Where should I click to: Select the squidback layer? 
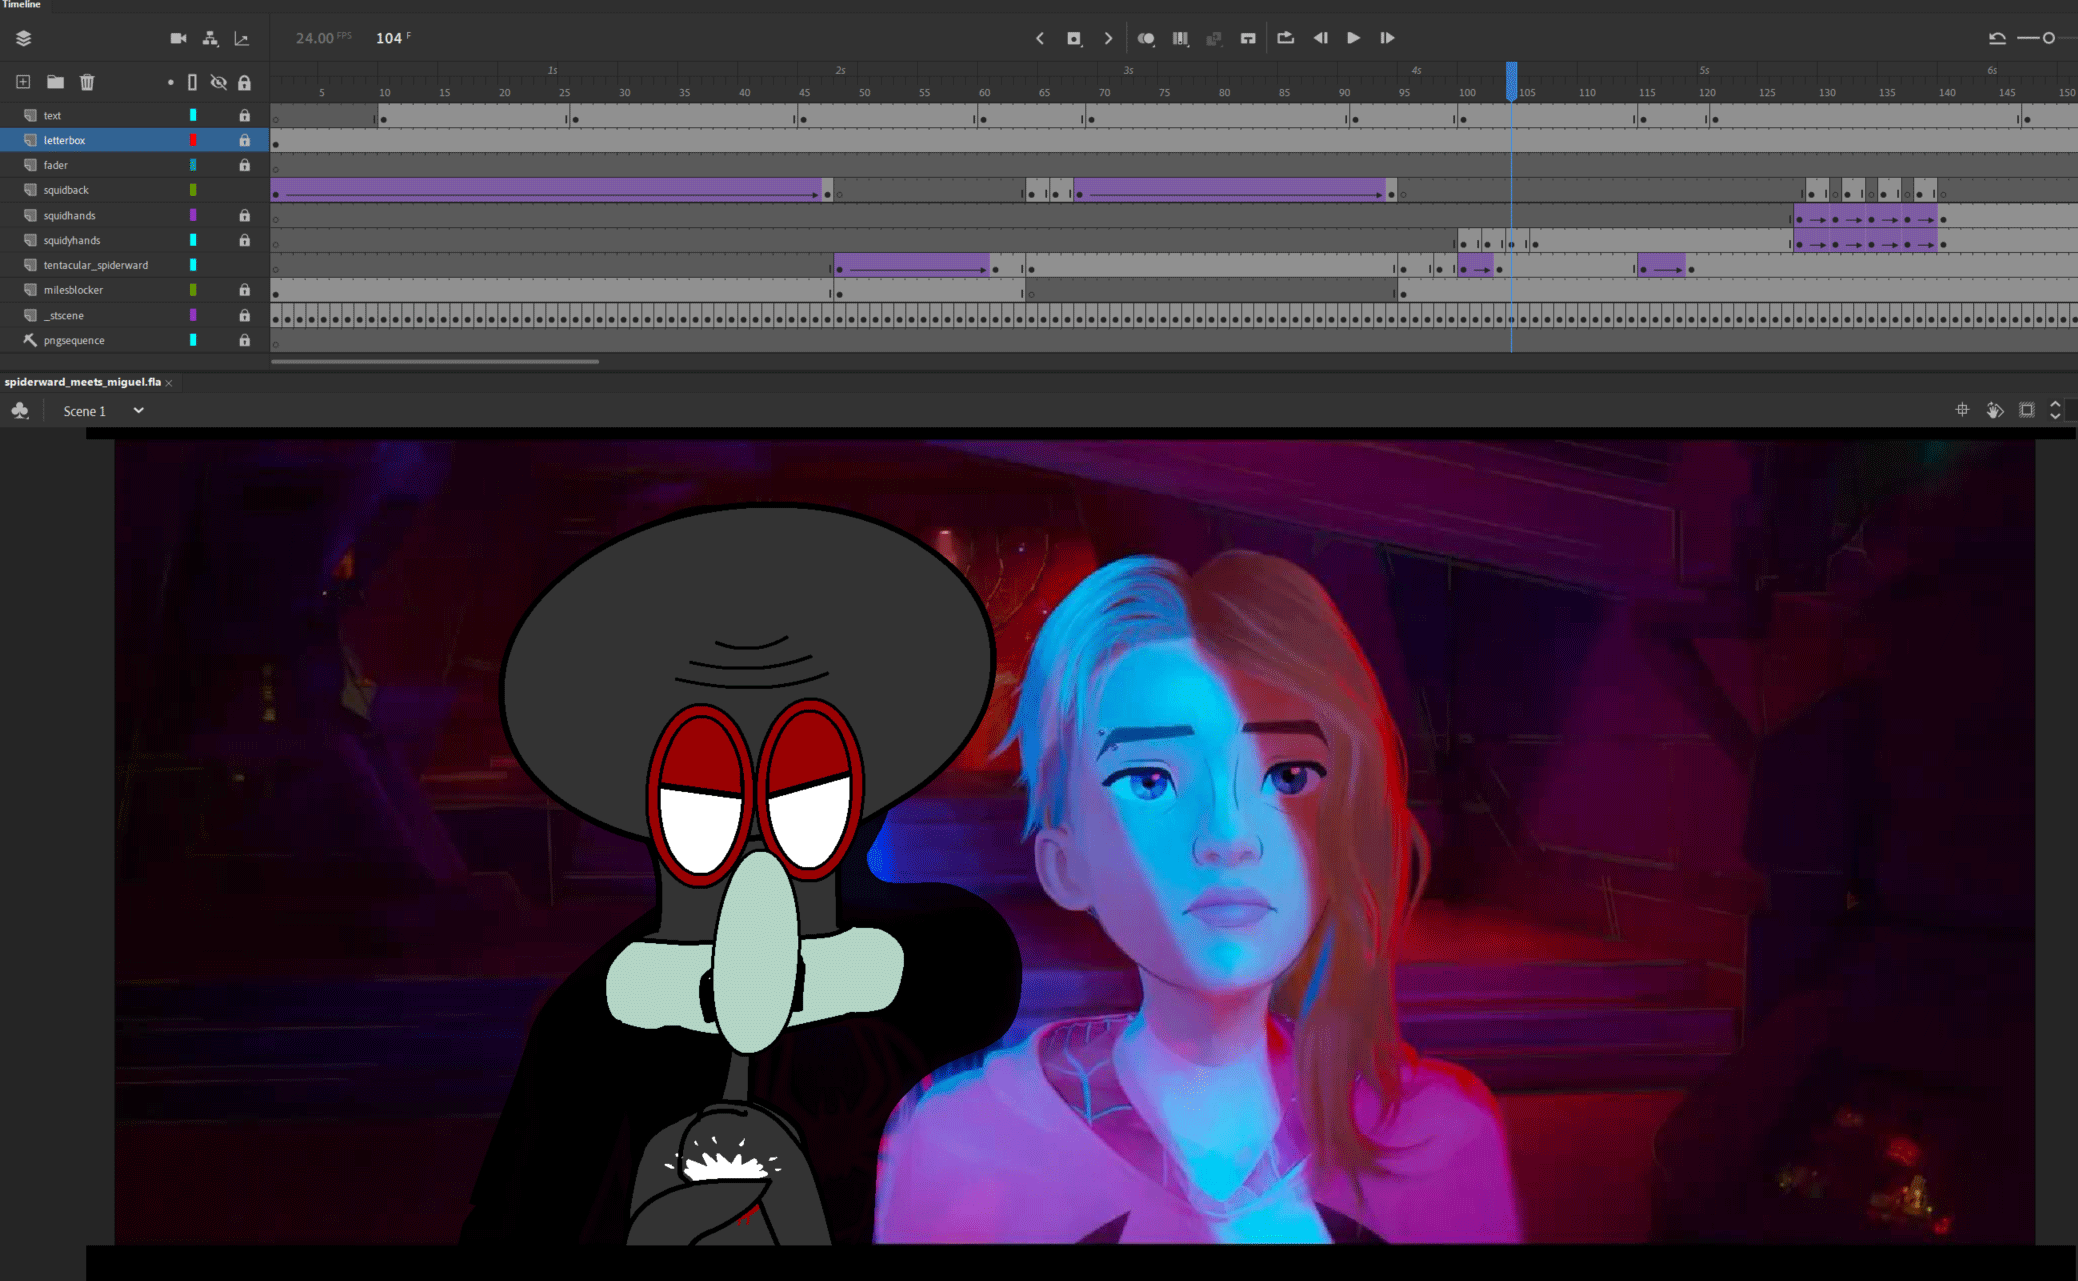(66, 190)
